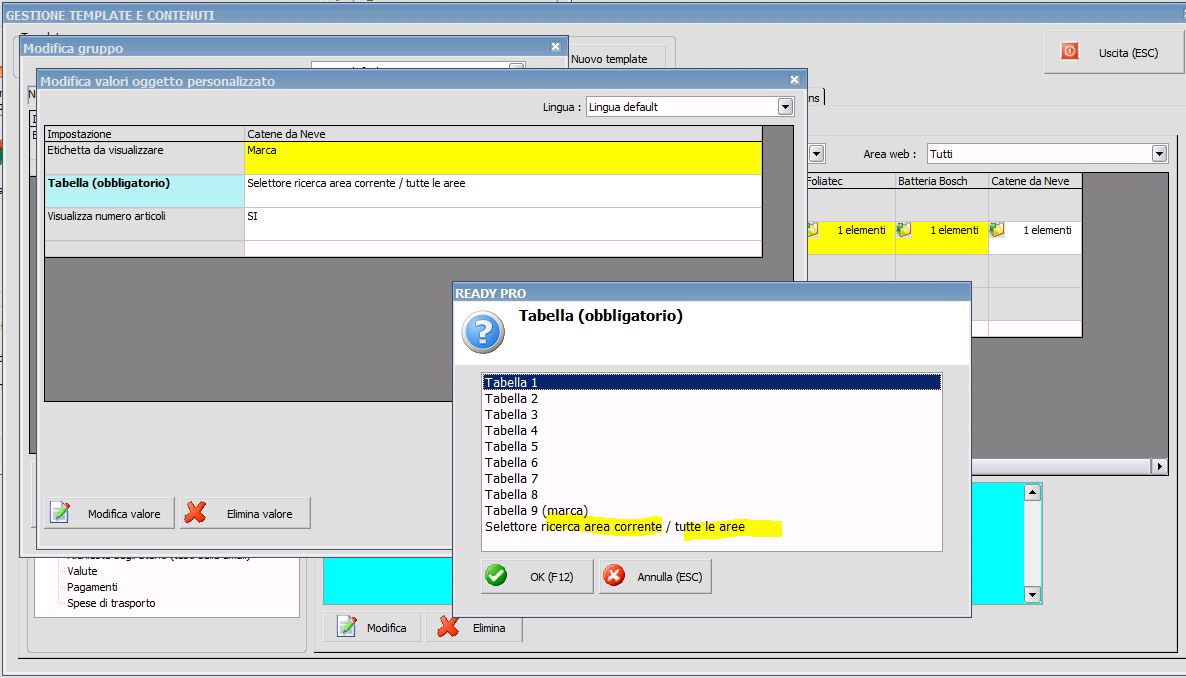
Task: Select Tabella 5 in the list
Action: tap(712, 446)
